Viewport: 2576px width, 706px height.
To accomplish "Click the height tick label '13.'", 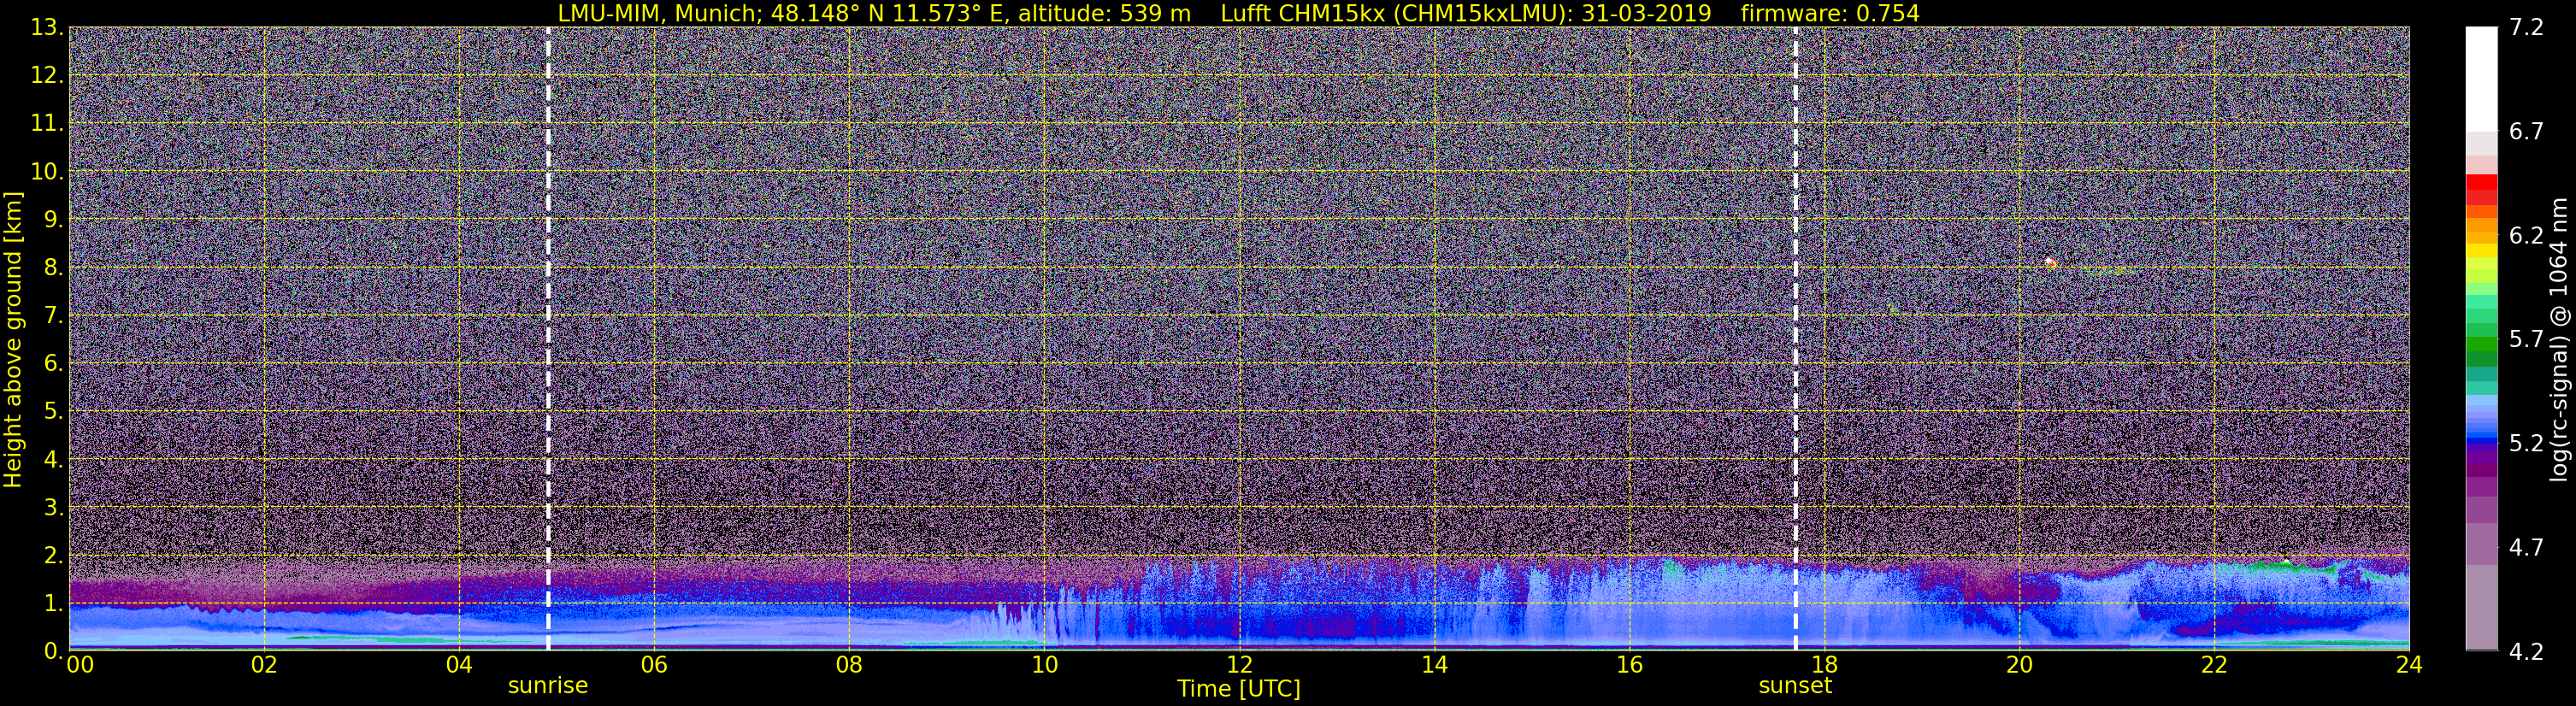I will click(x=47, y=27).
